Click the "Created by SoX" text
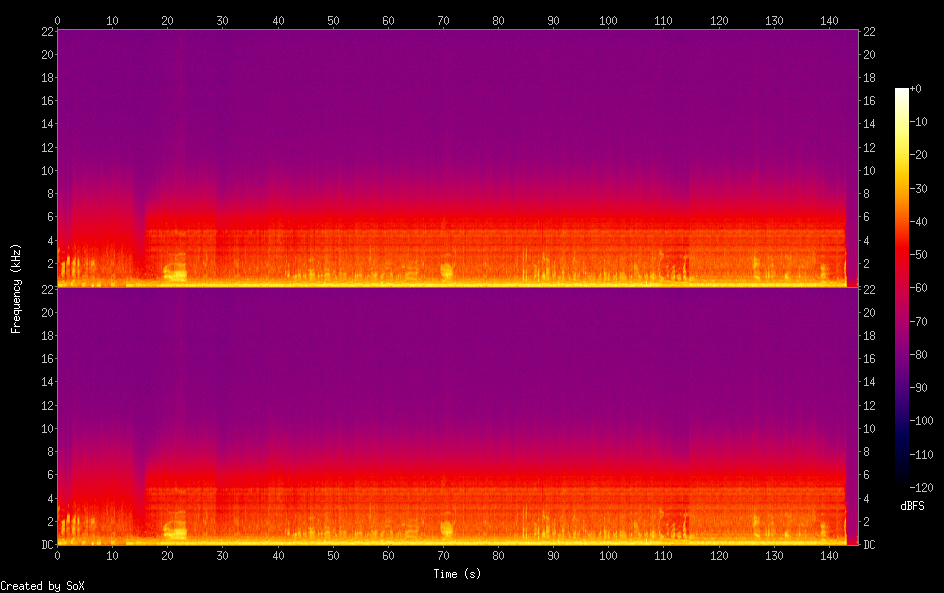Viewport: 944px width, 593px height. [42, 586]
